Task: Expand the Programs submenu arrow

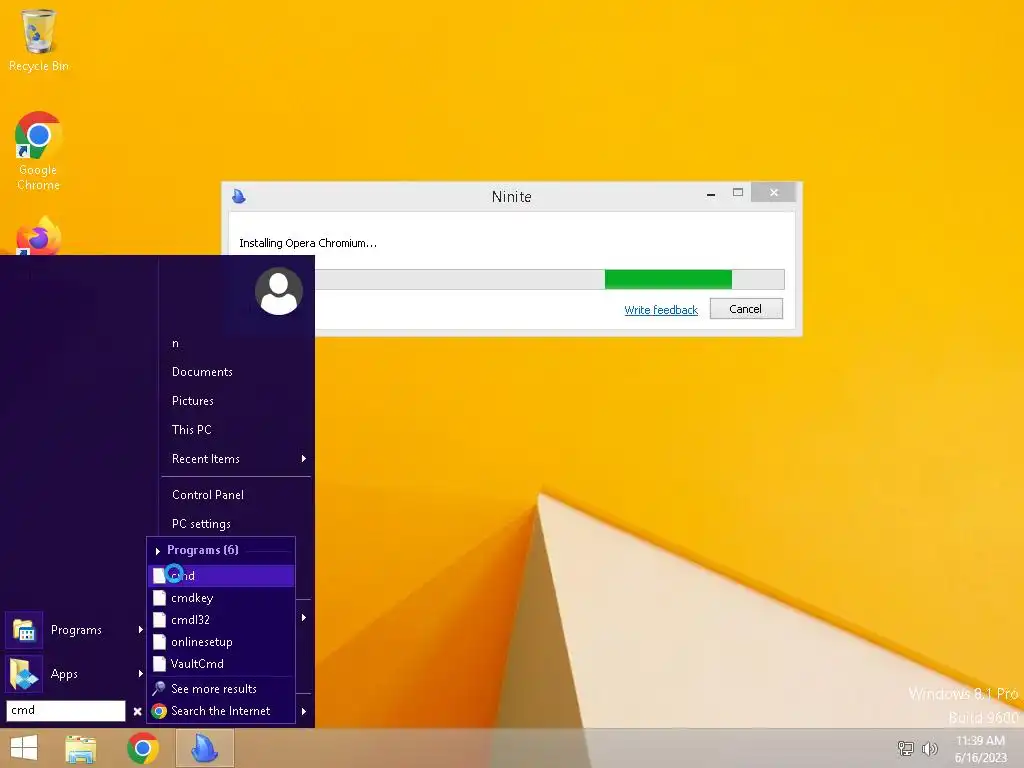Action: (x=140, y=630)
